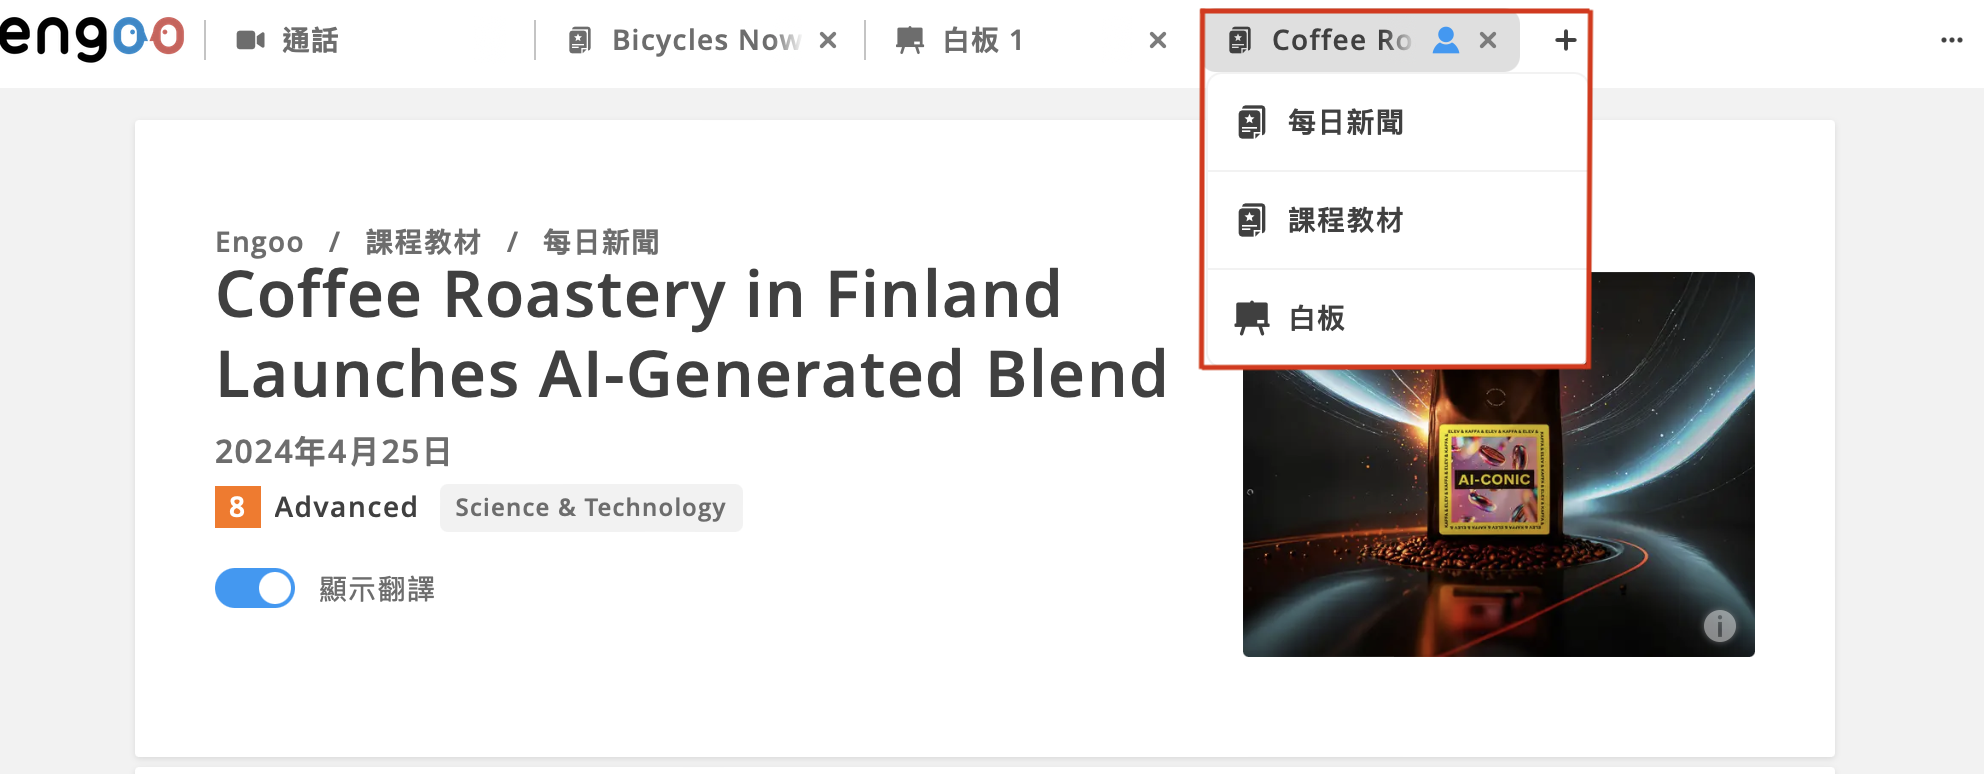Click the 課程教材 breadcrumb link
This screenshot has width=1984, height=774.
[x=423, y=242]
